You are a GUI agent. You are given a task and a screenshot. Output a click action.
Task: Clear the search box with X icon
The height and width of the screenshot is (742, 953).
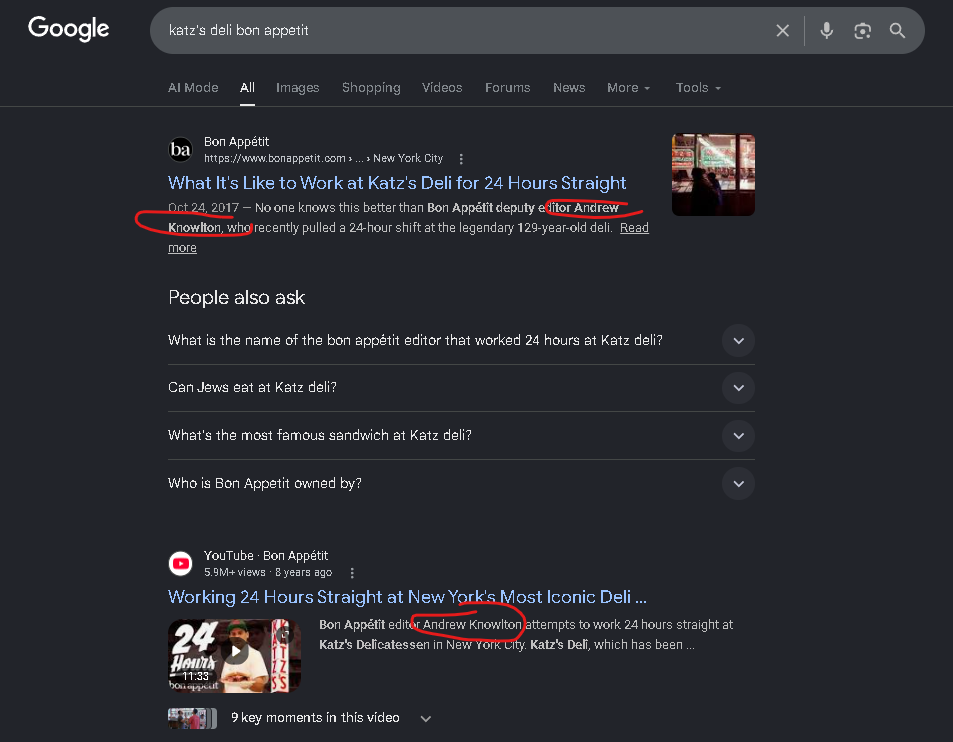point(782,30)
